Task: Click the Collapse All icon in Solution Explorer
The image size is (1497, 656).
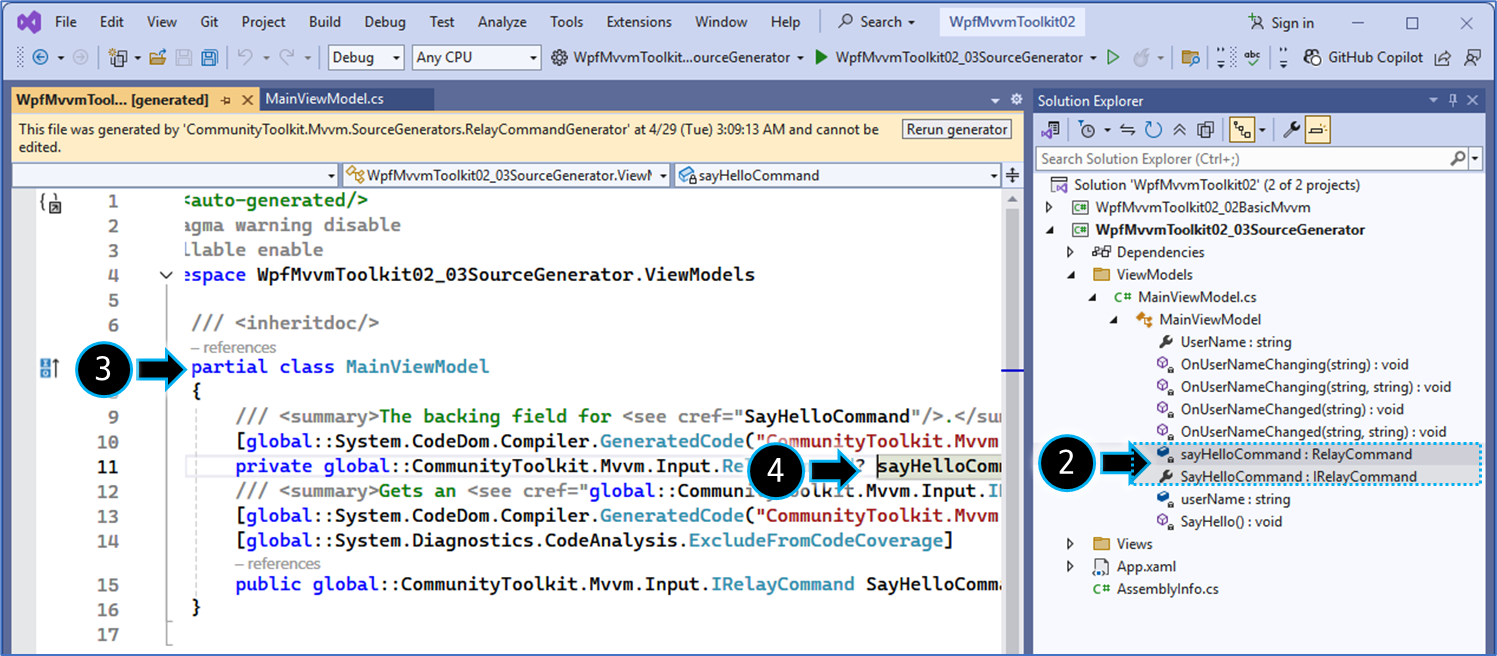Action: click(1179, 129)
